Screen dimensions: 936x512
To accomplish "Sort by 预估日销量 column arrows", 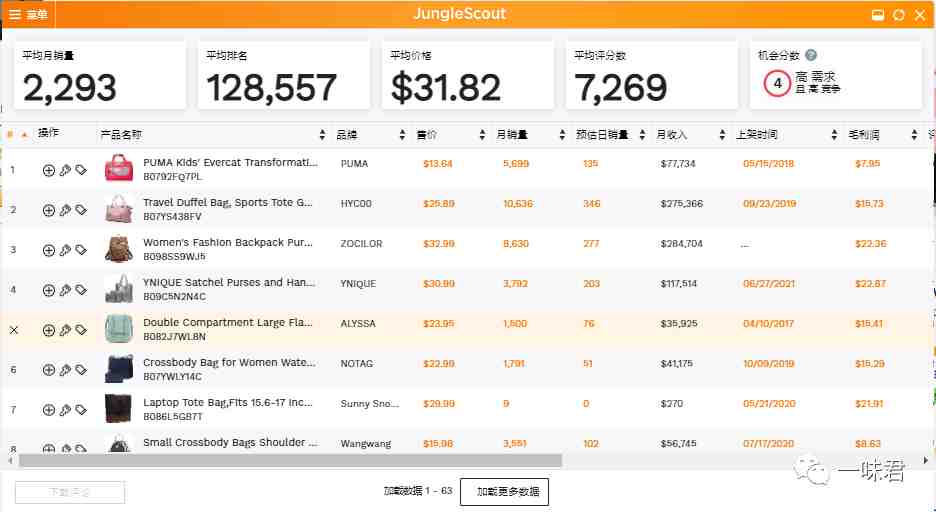I will coord(642,135).
